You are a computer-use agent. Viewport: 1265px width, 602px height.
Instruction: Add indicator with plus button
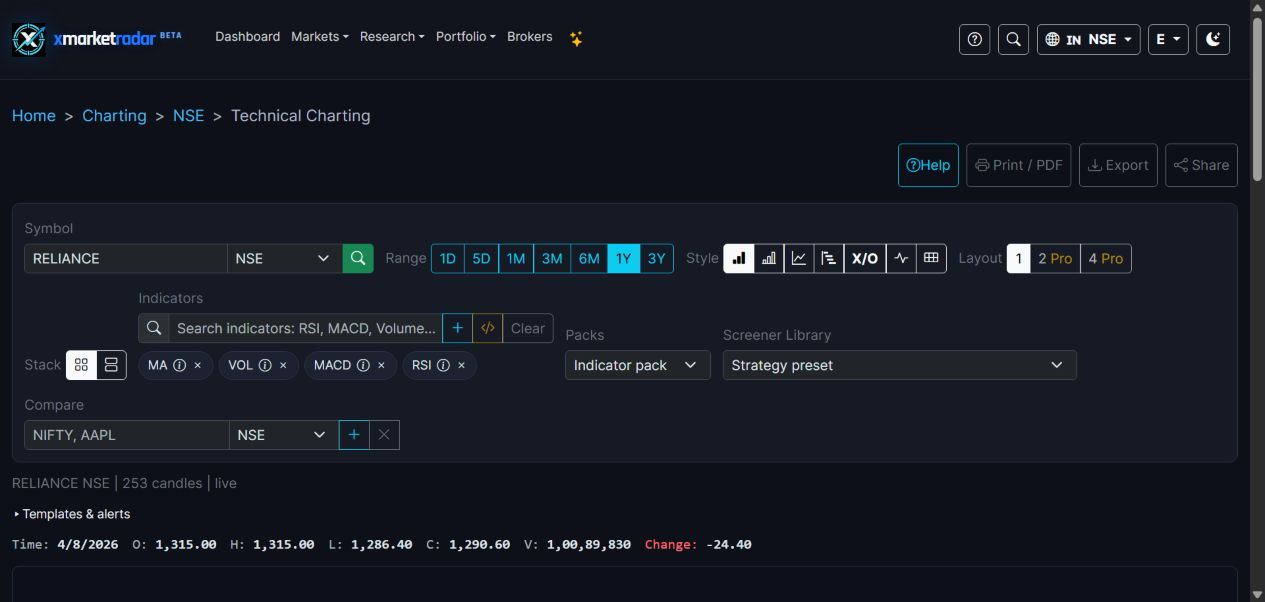(457, 328)
